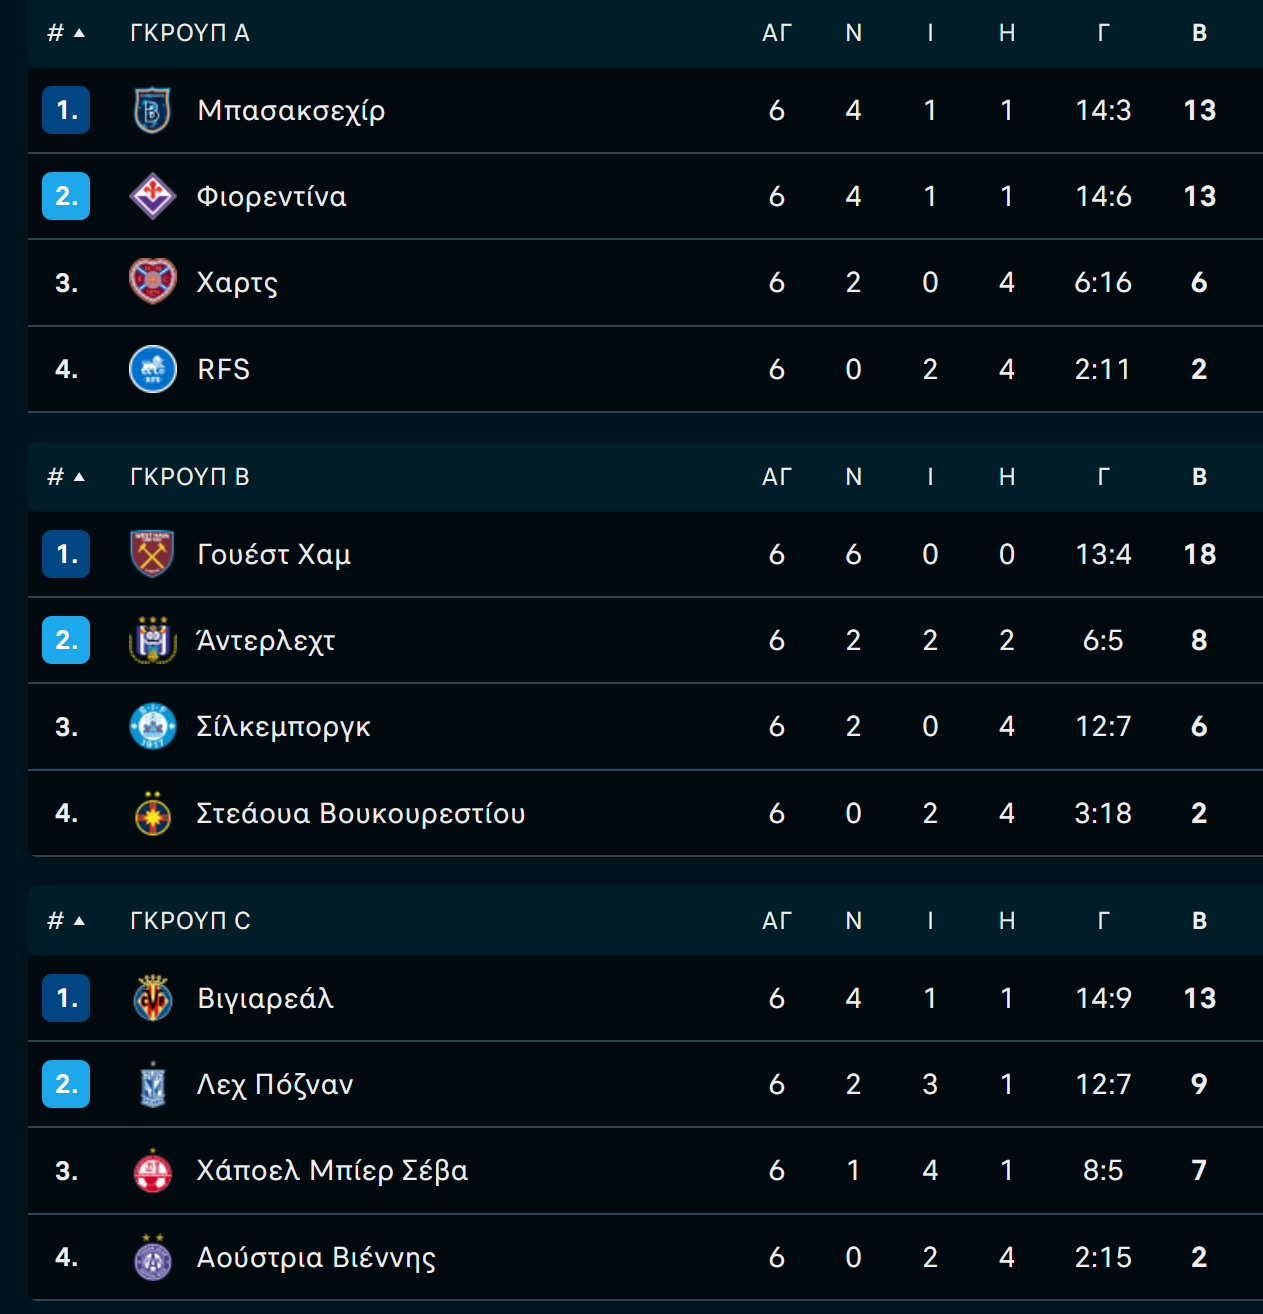Select Γουέστ Χαμ first-place rank badge
Viewport: 1263px width, 1314px height.
(x=66, y=554)
